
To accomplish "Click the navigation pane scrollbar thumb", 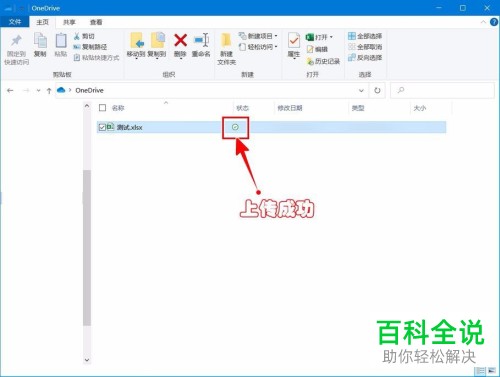I will [87, 247].
